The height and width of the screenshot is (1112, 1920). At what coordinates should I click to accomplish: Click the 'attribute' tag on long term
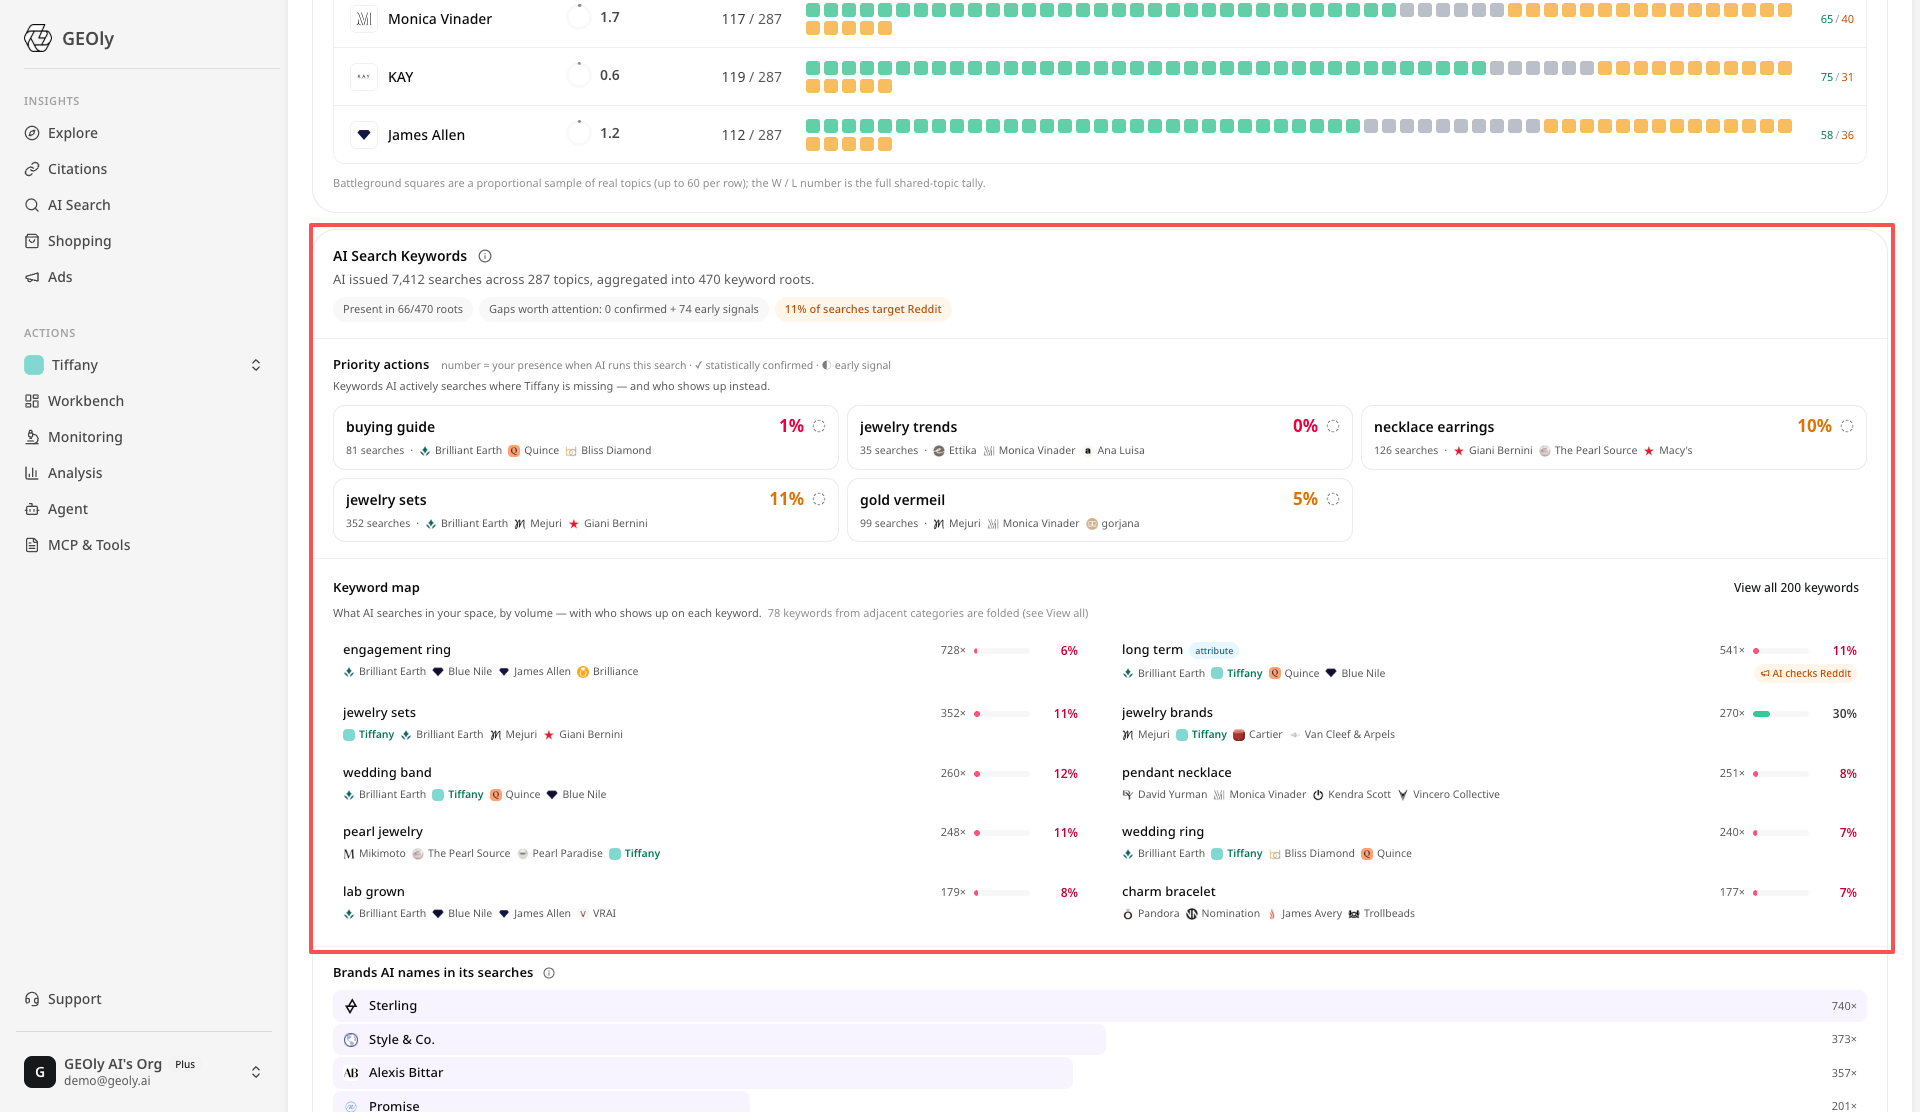pos(1214,651)
